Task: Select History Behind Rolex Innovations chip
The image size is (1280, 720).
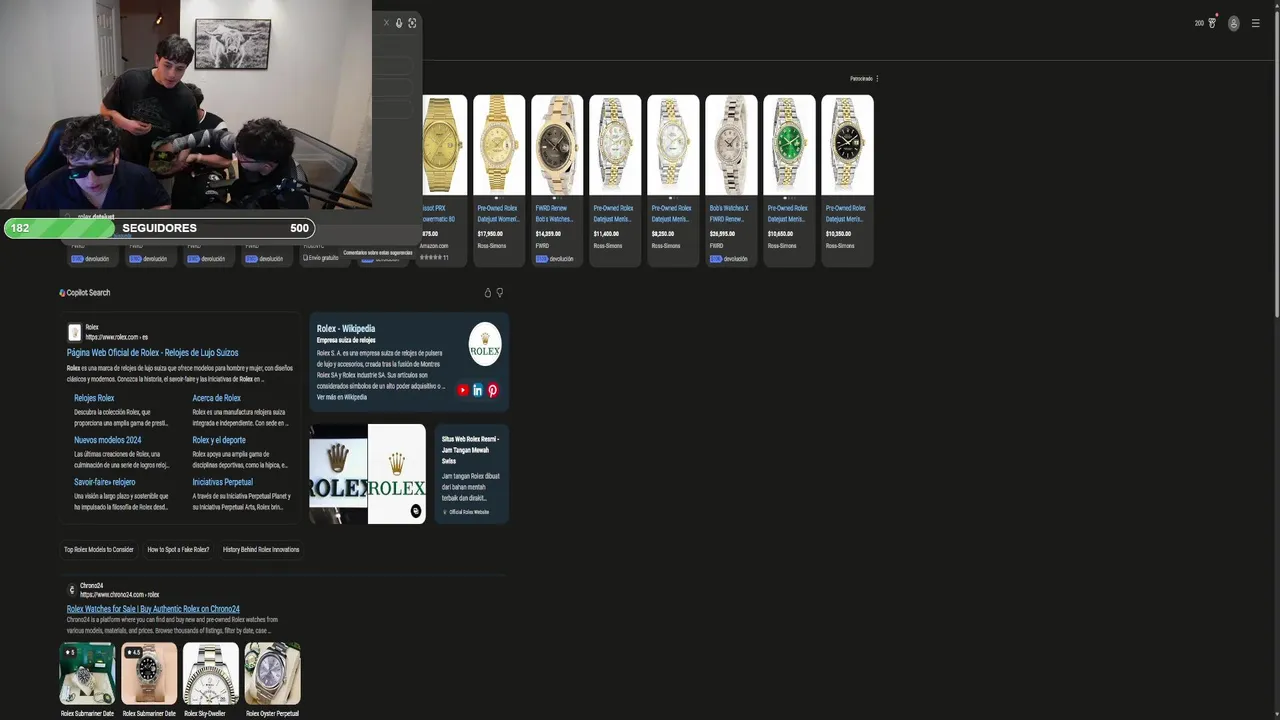Action: (x=261, y=550)
